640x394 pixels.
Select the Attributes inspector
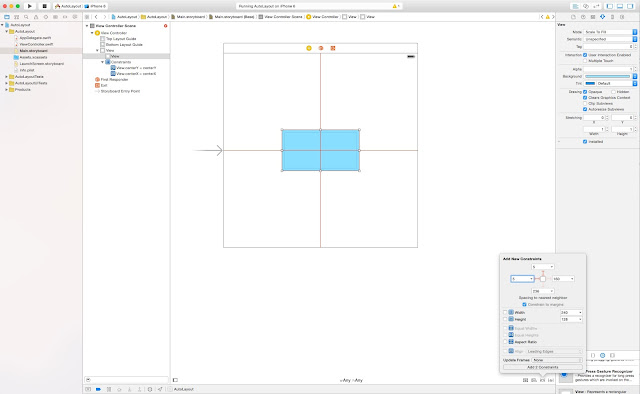[602, 17]
